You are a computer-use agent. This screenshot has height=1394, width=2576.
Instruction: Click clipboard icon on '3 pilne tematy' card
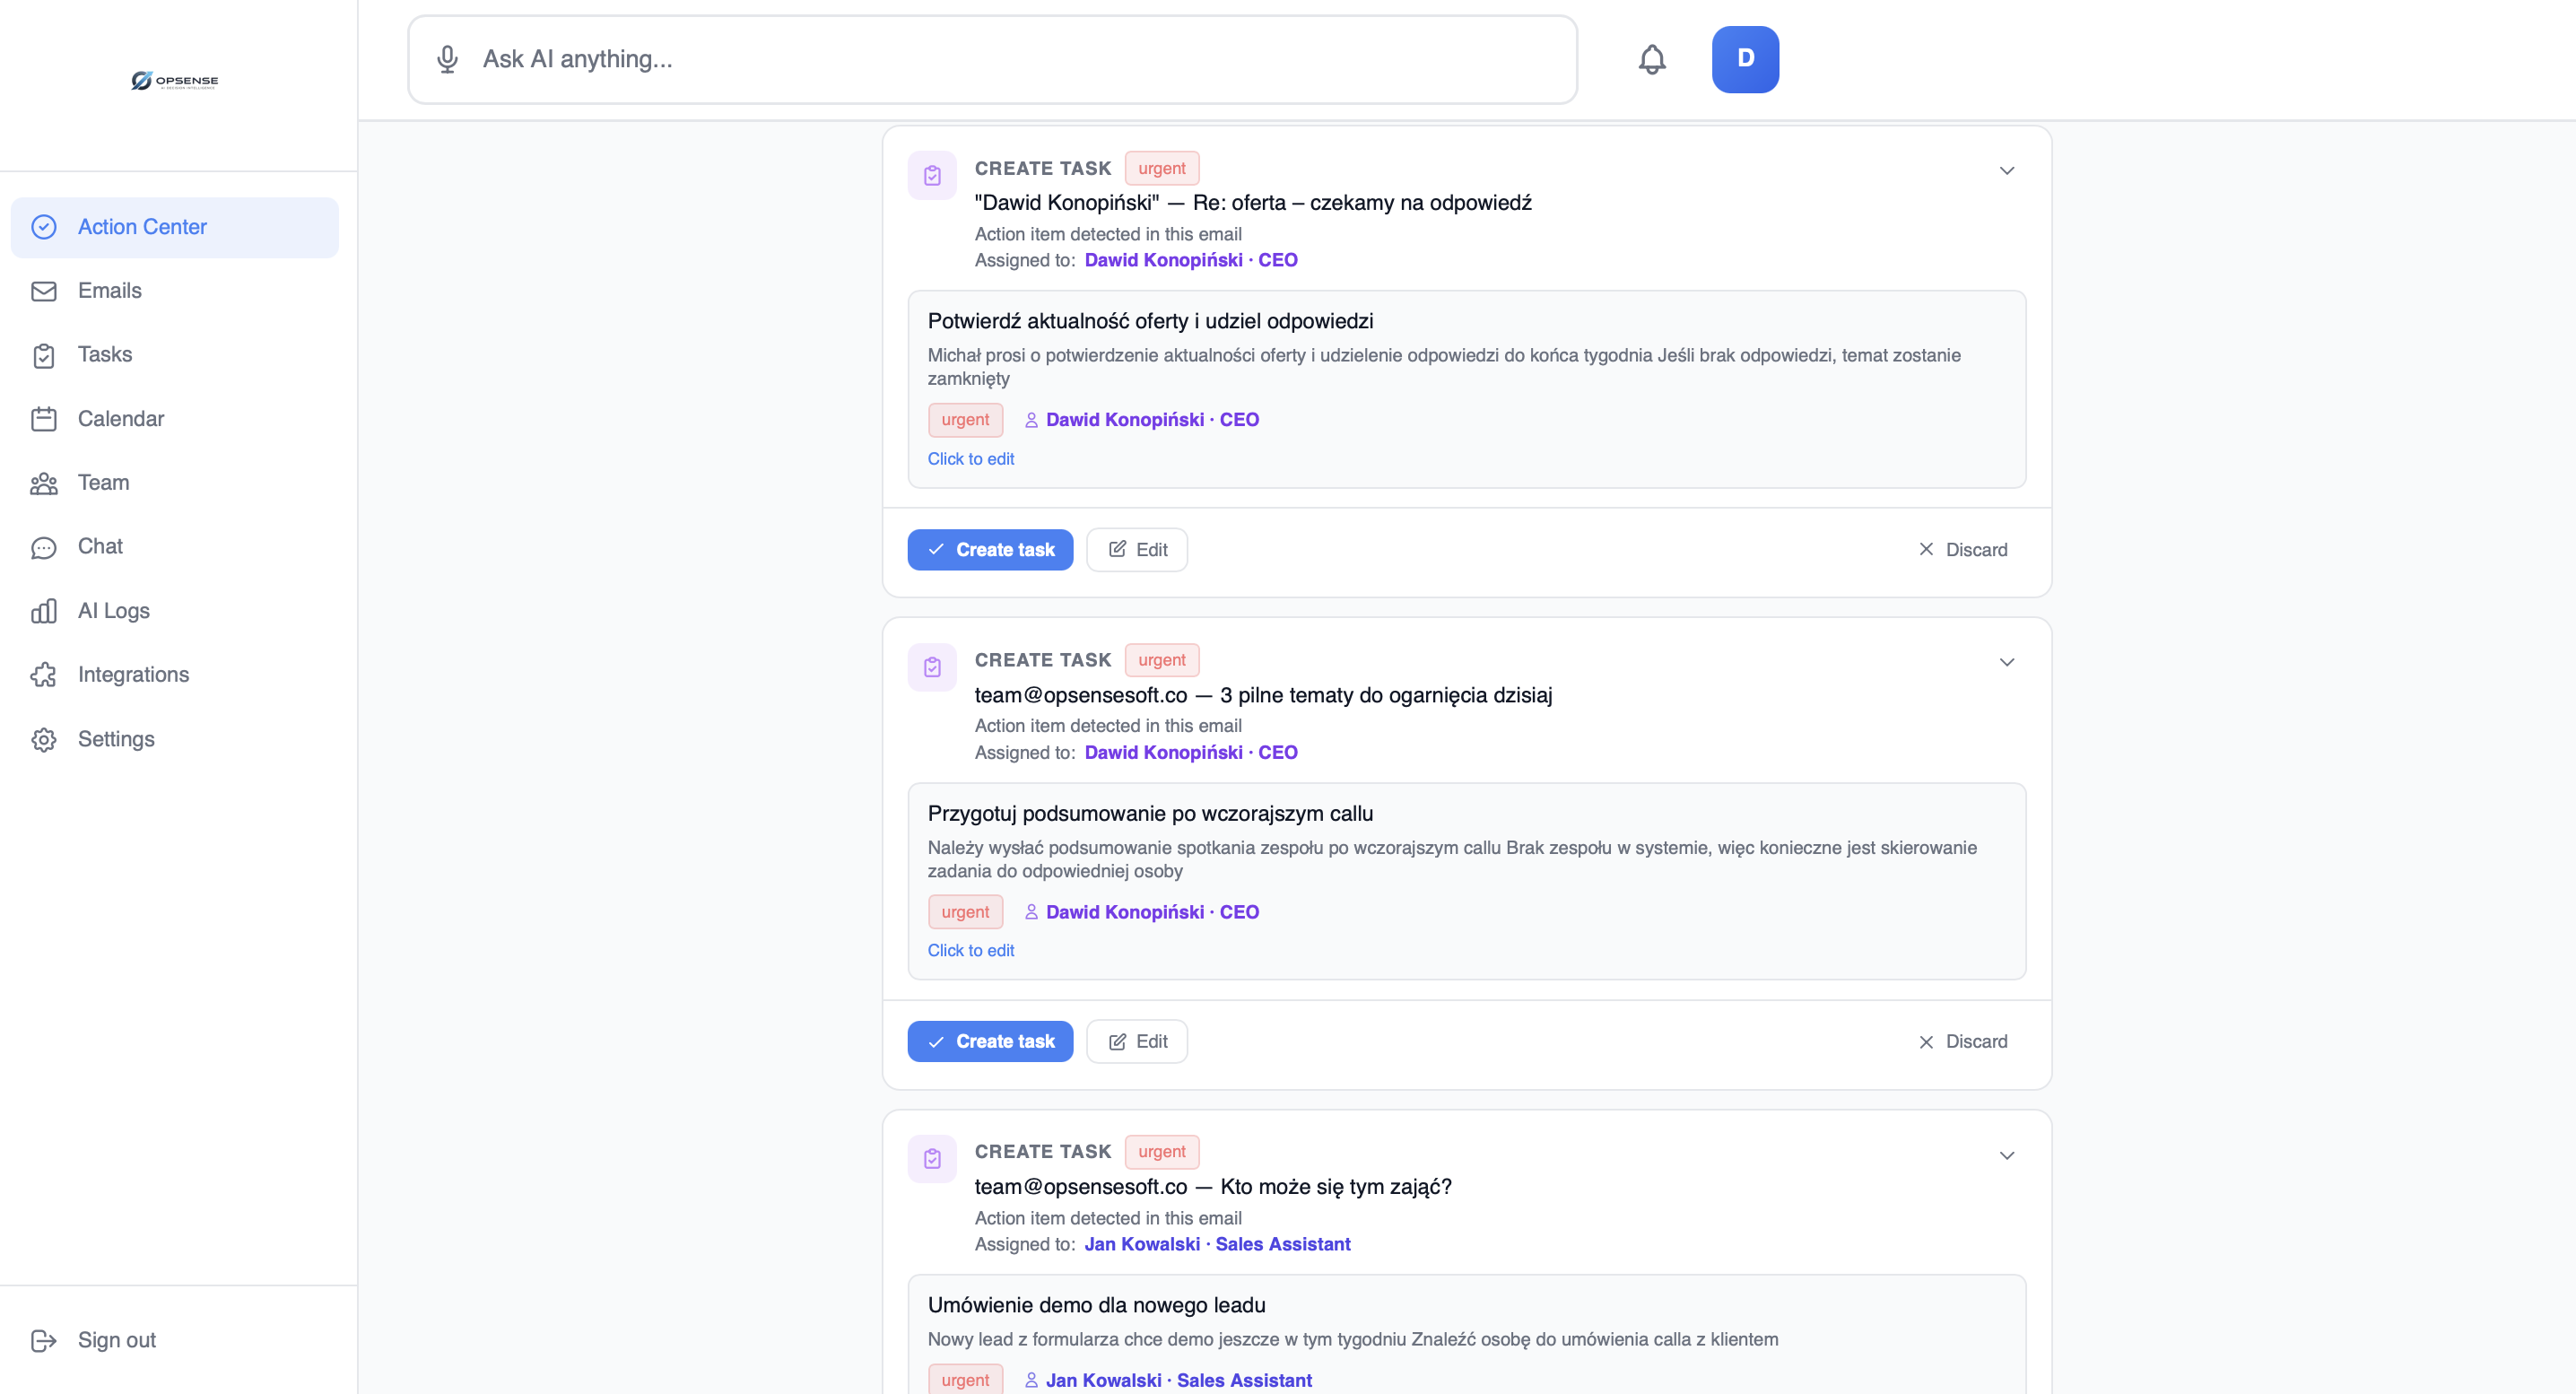point(932,667)
